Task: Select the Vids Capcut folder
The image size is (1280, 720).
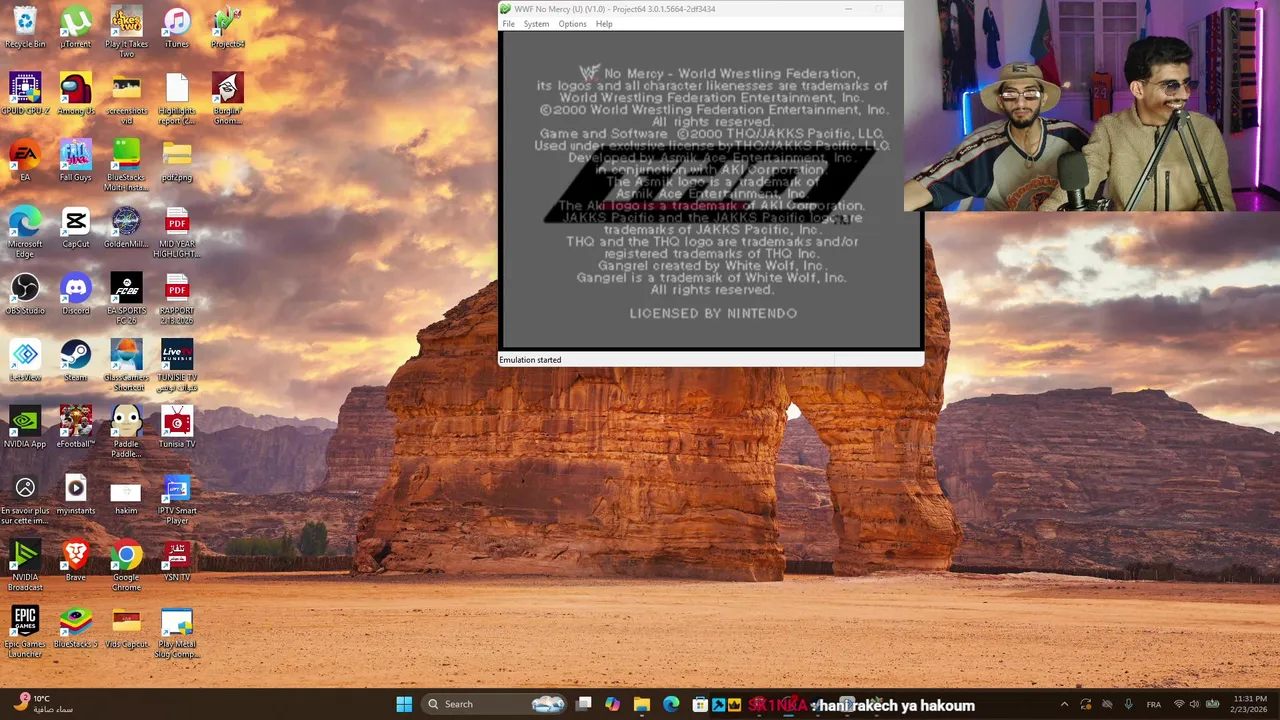Action: tap(126, 627)
